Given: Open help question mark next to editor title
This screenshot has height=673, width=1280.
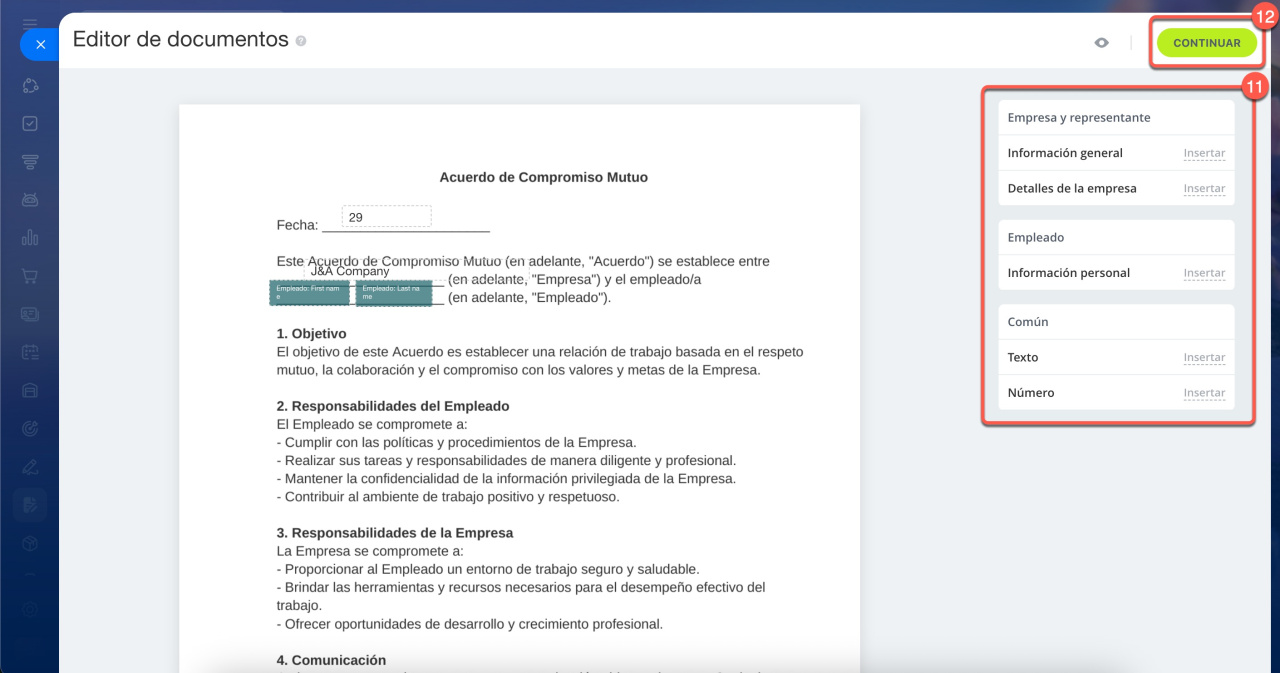Looking at the screenshot, I should click(x=301, y=42).
